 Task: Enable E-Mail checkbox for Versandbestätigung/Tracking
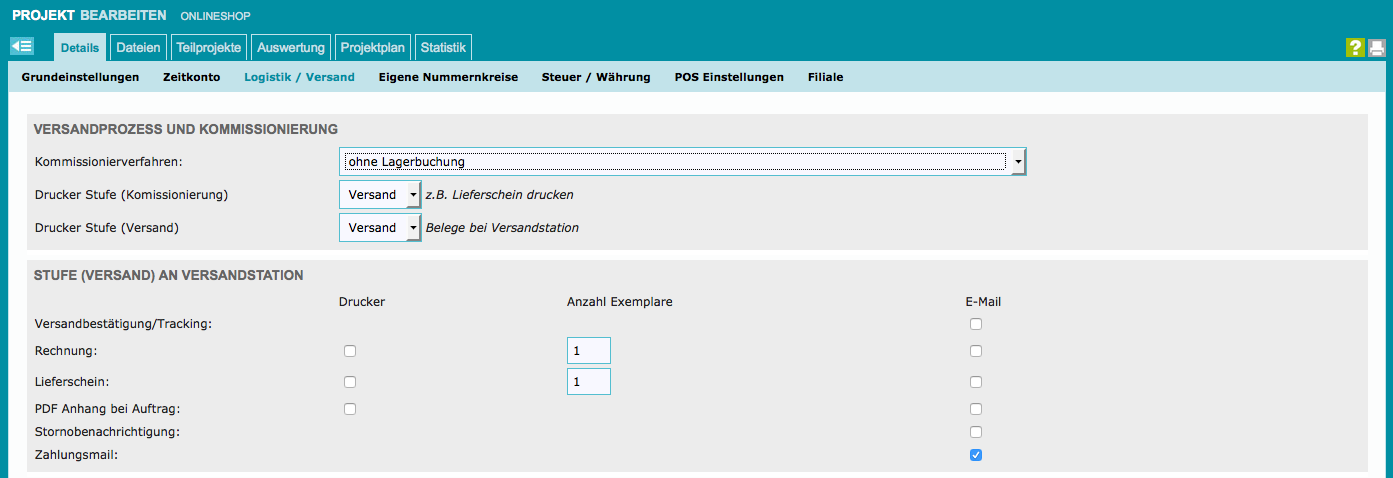(976, 324)
